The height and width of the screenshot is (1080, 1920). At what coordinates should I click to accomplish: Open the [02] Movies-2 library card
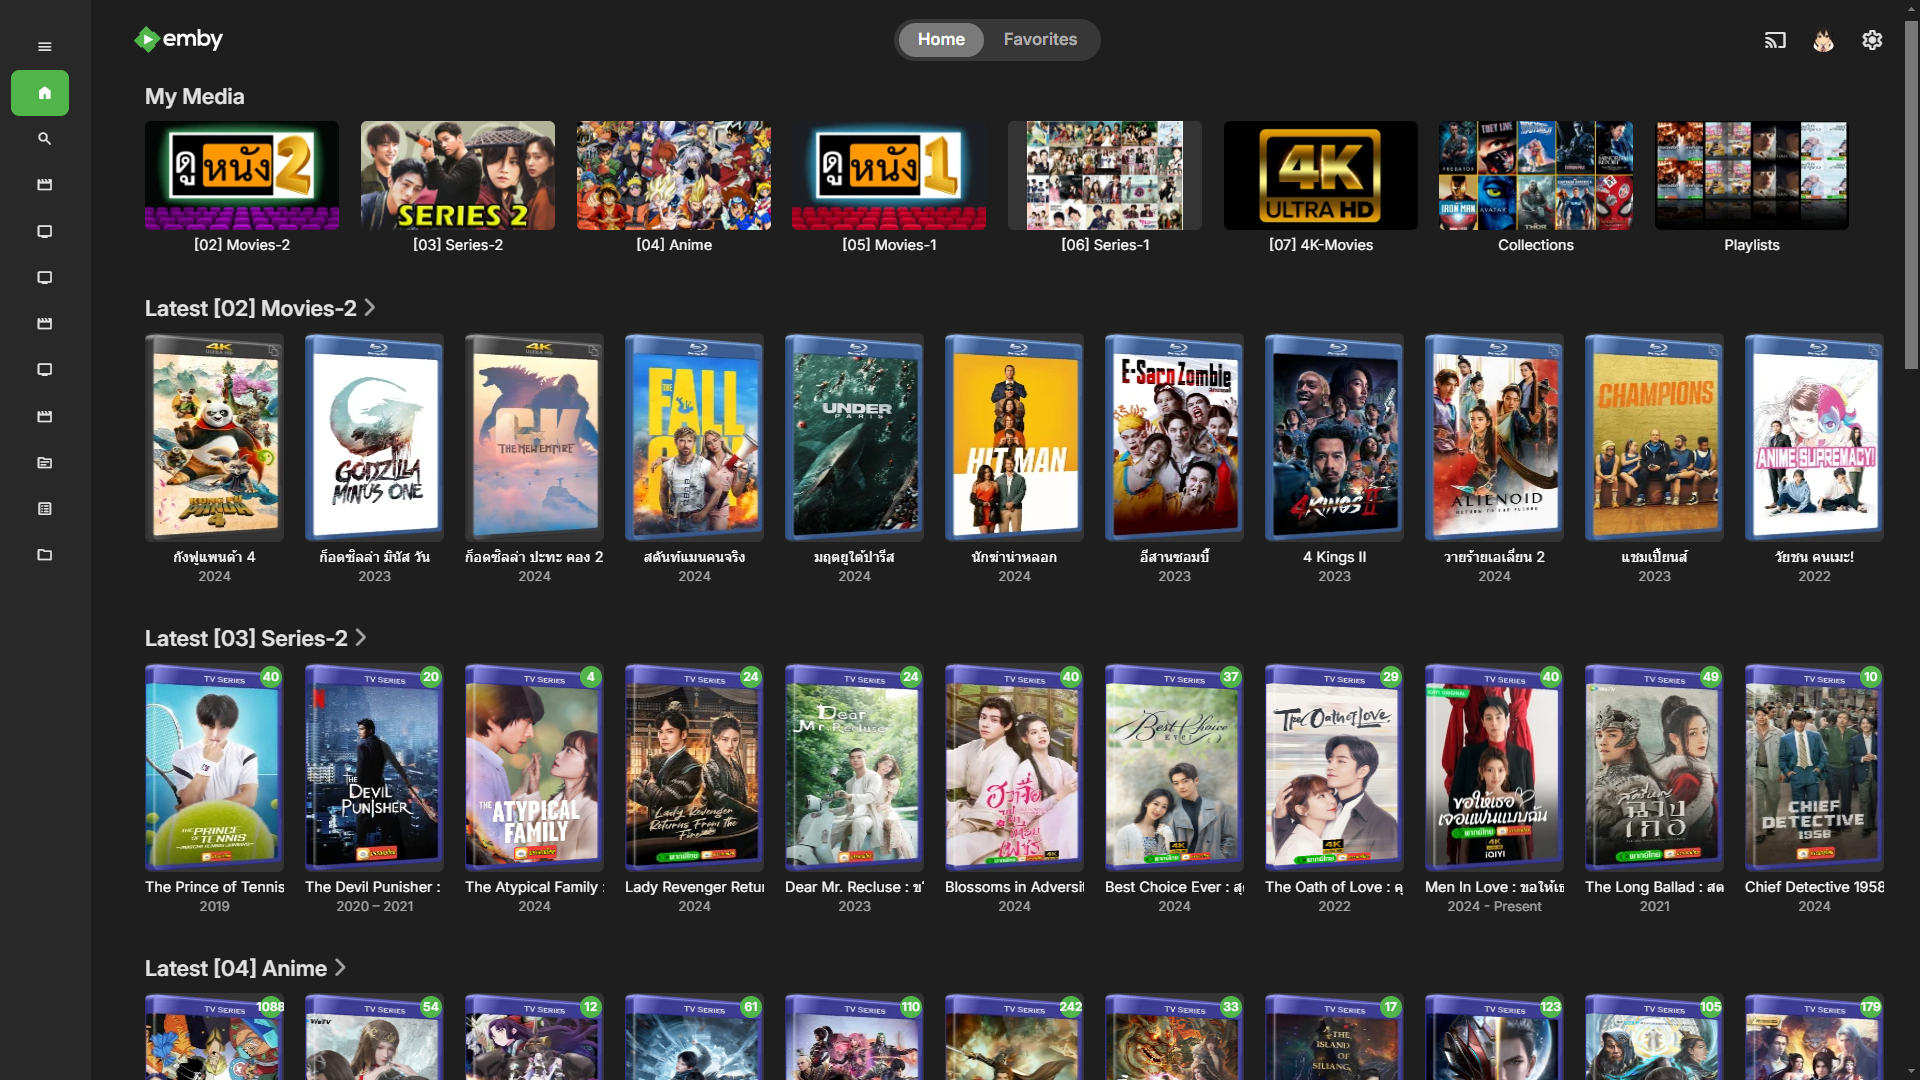coord(242,176)
